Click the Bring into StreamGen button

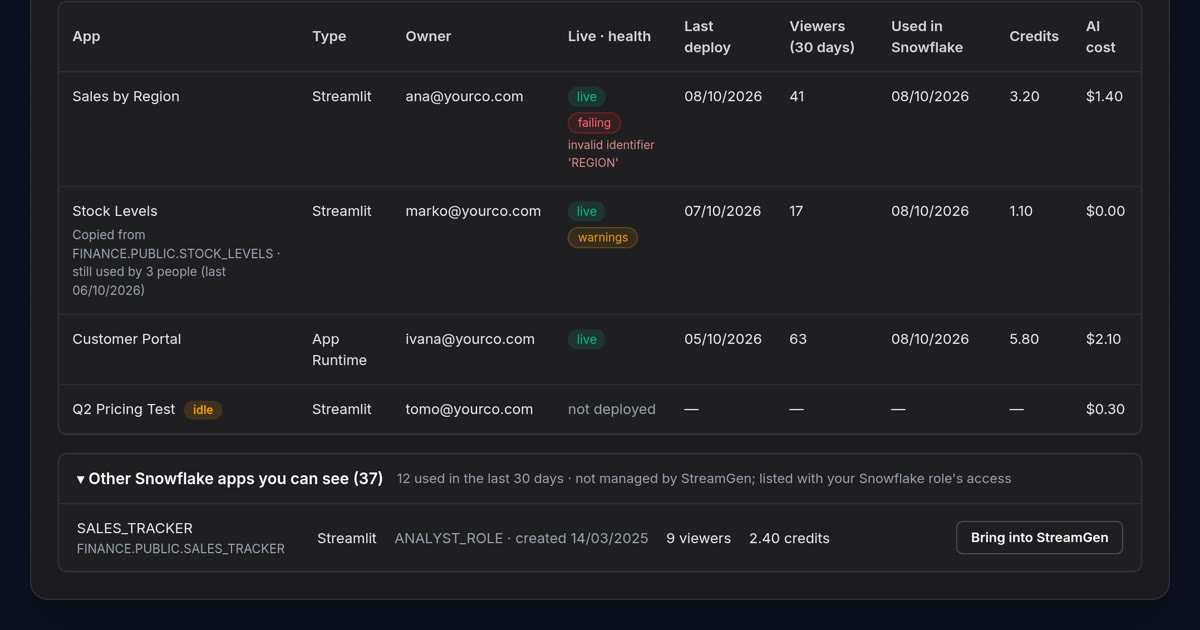click(1039, 538)
